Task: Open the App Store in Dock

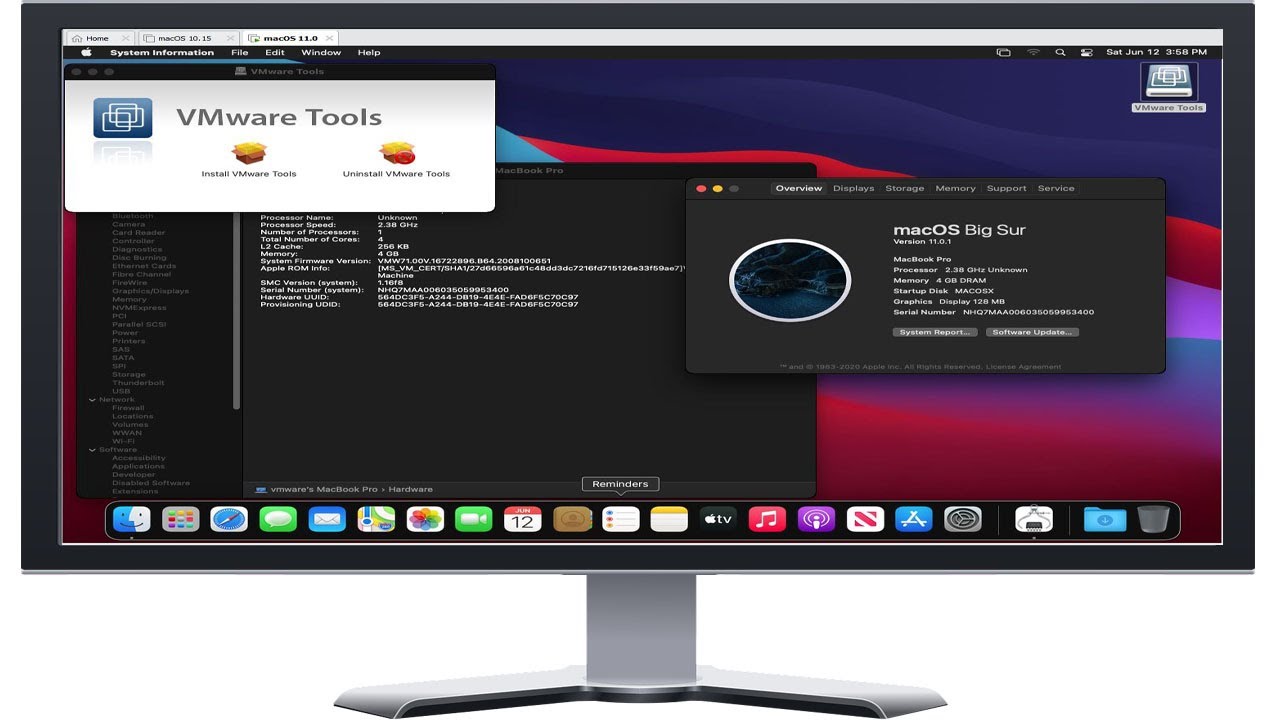Action: pos(914,519)
